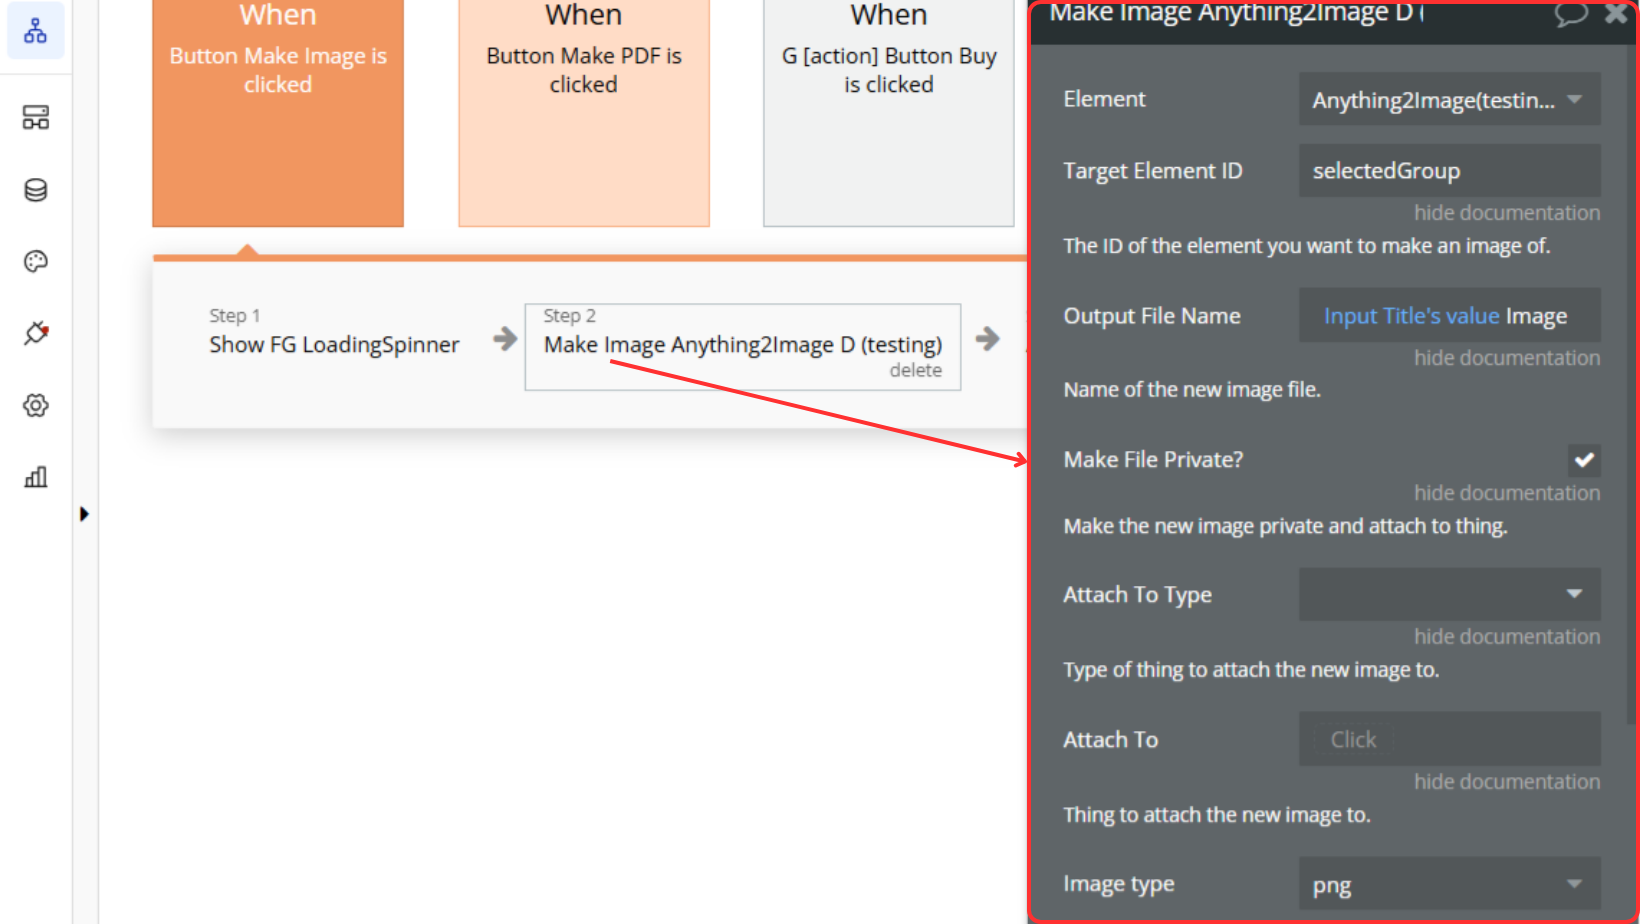Select the G [action] Button Buy event
This screenshot has height=924, width=1640.
(x=889, y=113)
